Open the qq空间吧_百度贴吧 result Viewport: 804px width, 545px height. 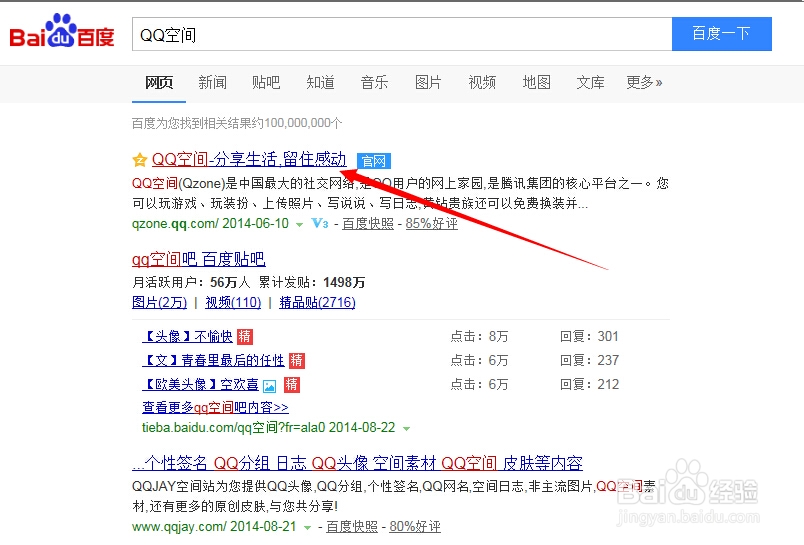tap(198, 259)
